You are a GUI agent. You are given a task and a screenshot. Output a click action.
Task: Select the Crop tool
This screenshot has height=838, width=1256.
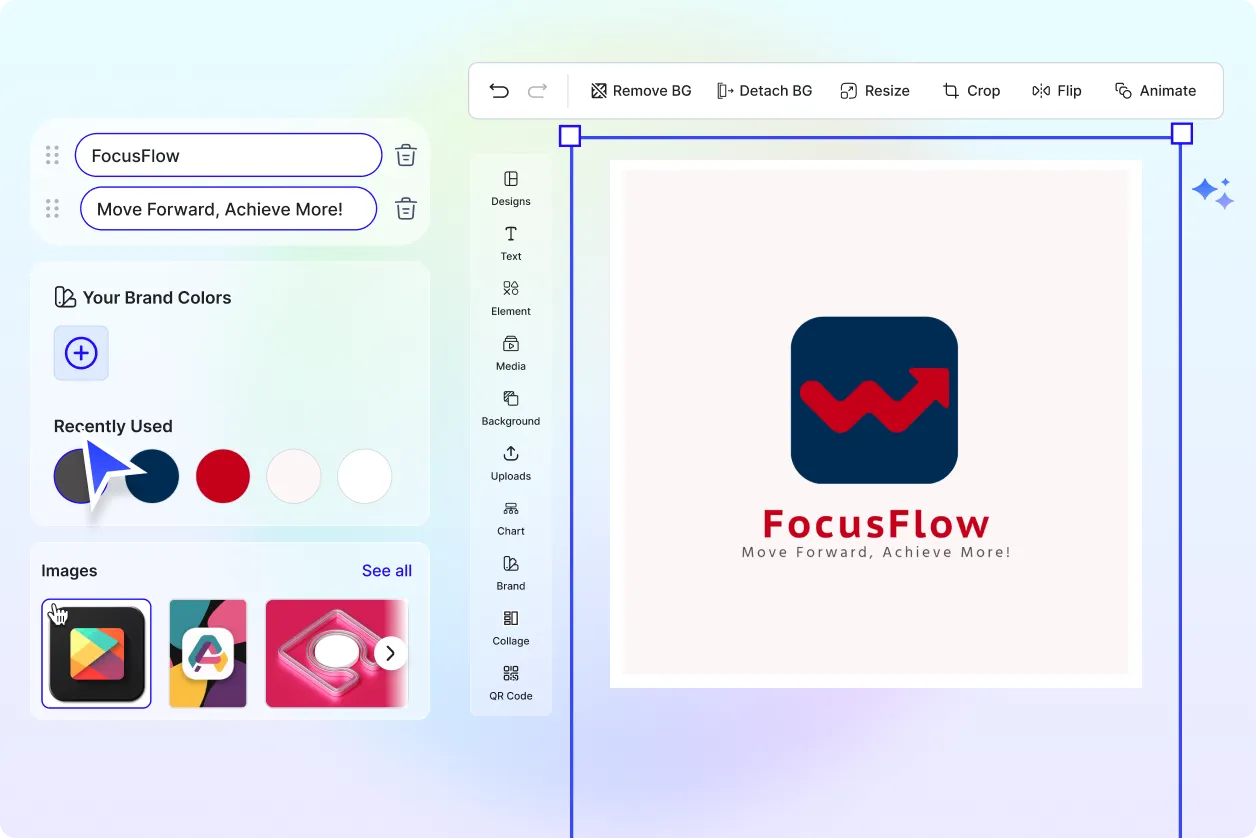click(971, 91)
